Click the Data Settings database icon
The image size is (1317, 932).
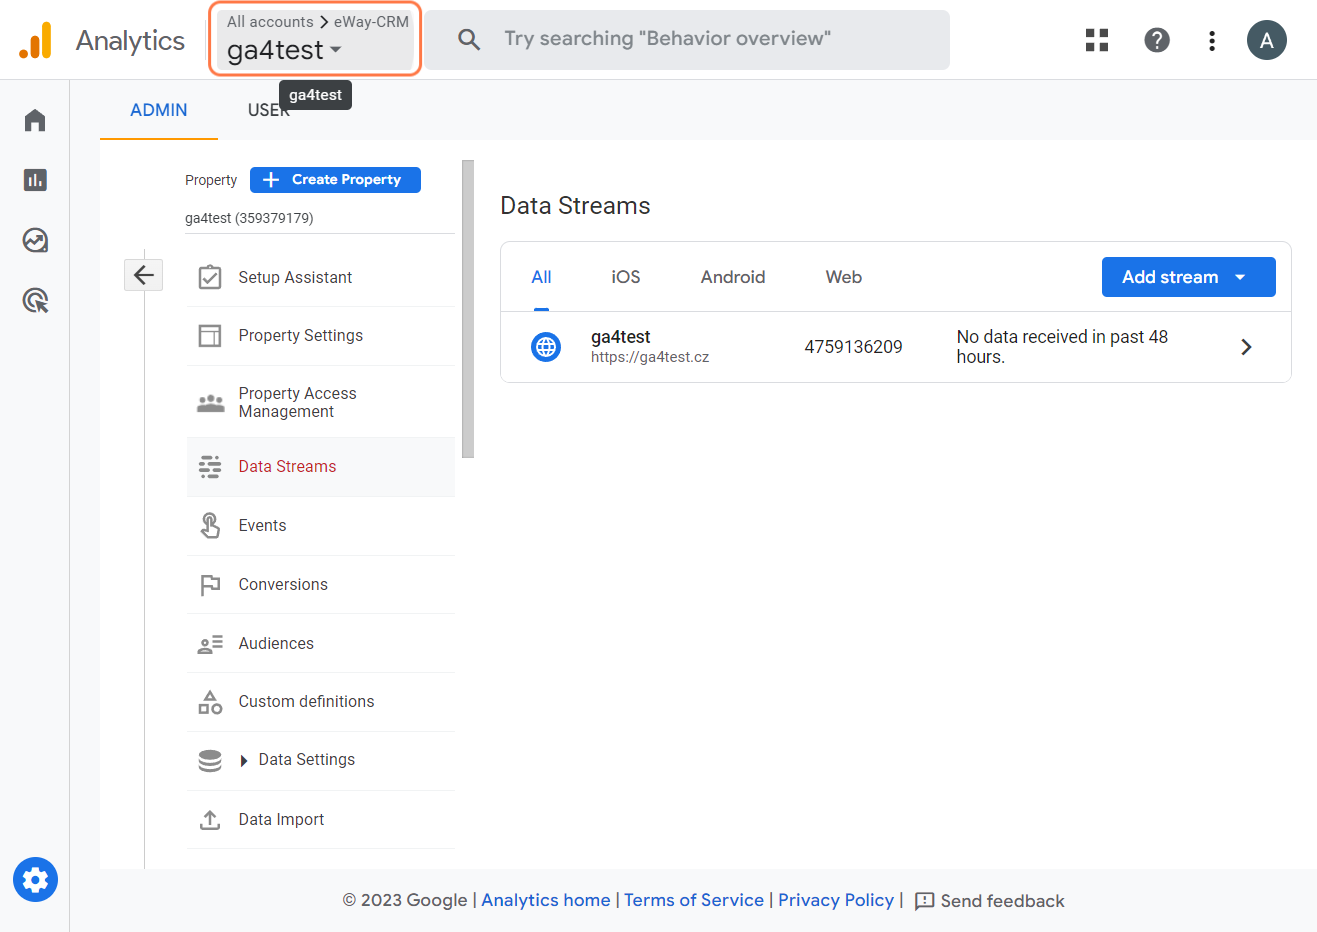click(x=210, y=761)
